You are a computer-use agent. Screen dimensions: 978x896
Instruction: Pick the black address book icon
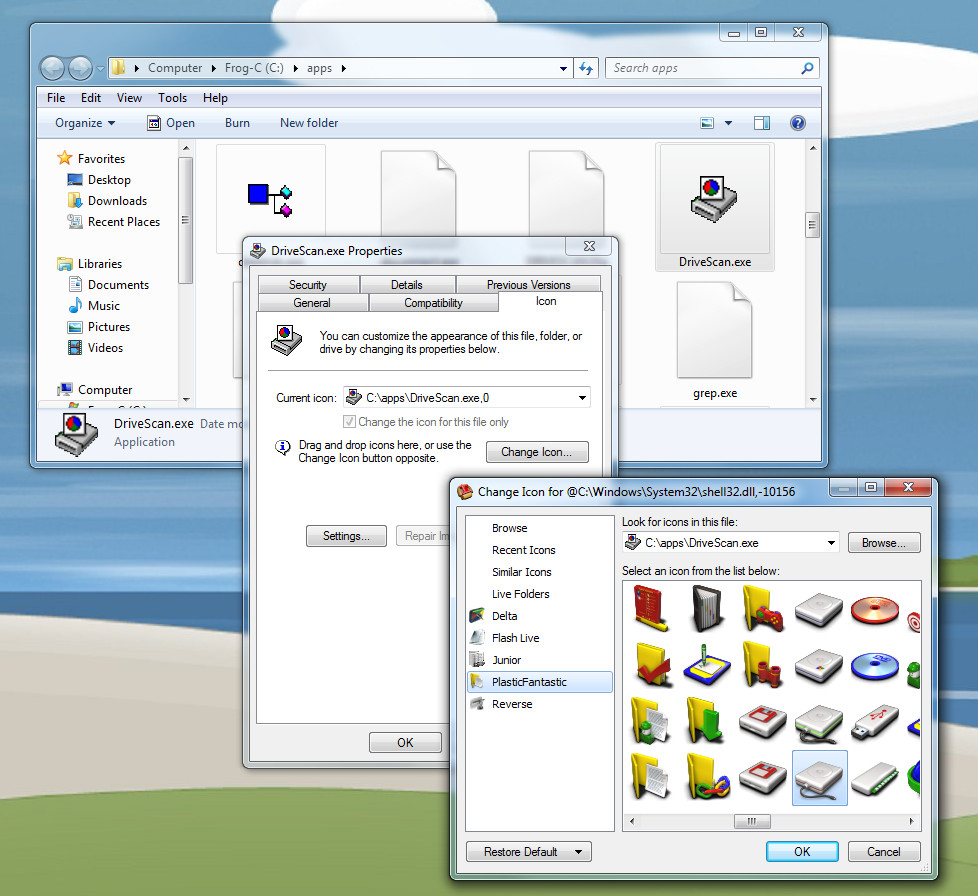point(707,609)
